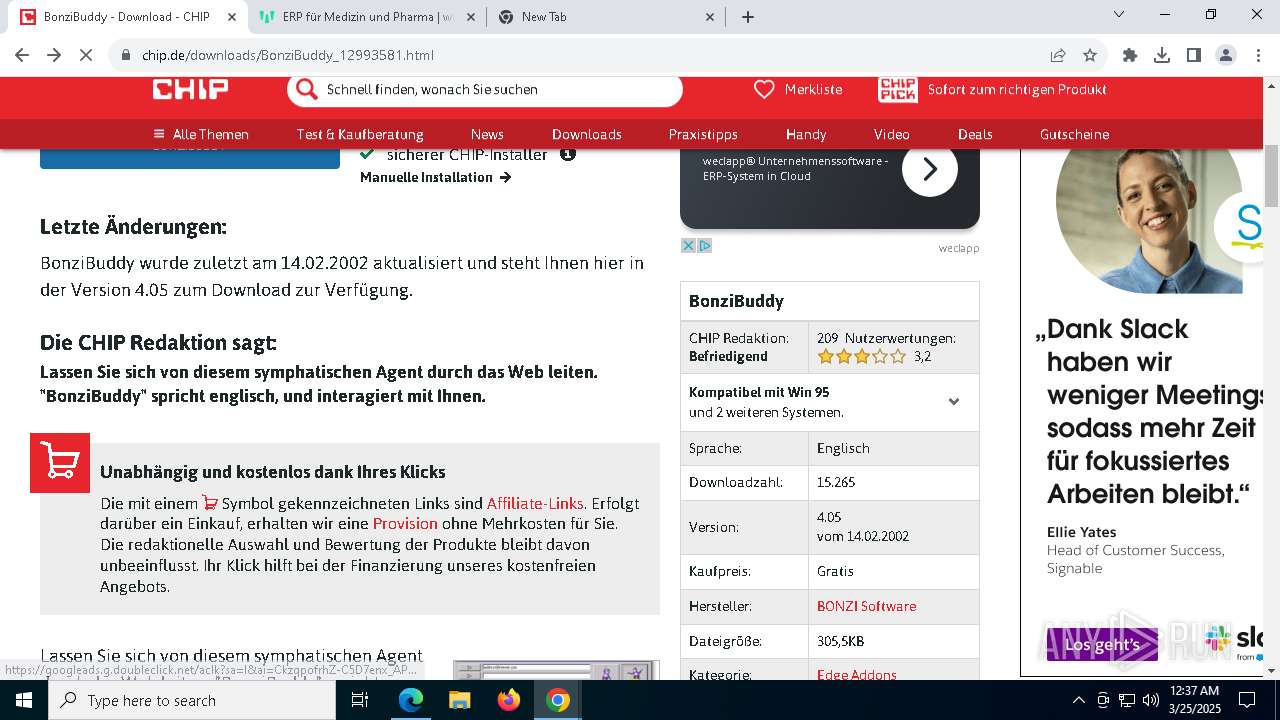Click the browser back arrow
The image size is (1280, 720).
click(22, 55)
